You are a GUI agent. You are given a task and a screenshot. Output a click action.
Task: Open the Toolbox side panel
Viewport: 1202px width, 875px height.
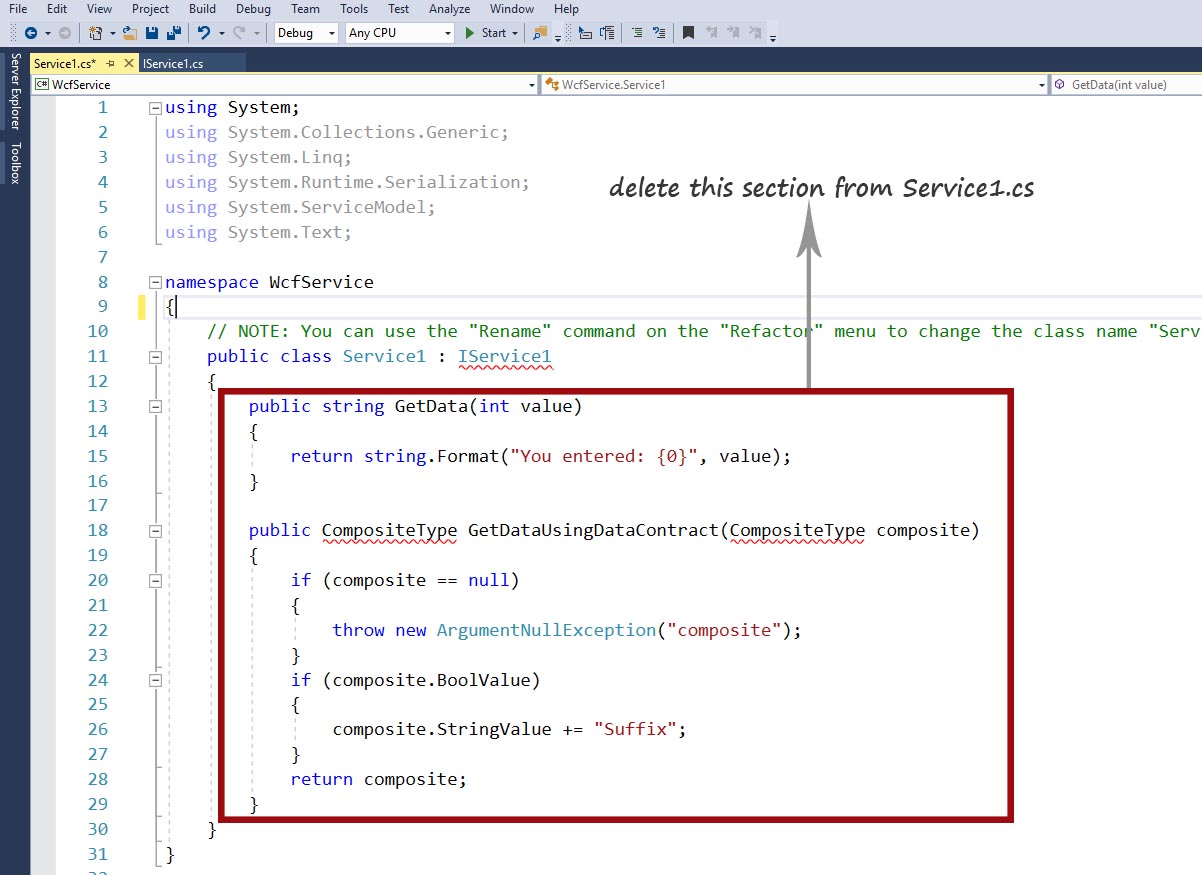[x=14, y=163]
